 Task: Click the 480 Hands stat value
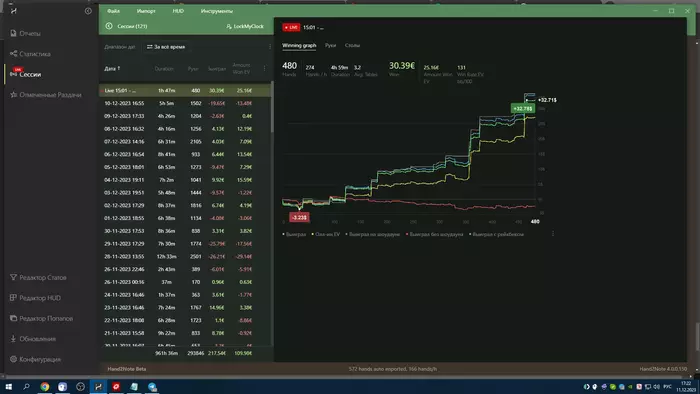point(289,66)
